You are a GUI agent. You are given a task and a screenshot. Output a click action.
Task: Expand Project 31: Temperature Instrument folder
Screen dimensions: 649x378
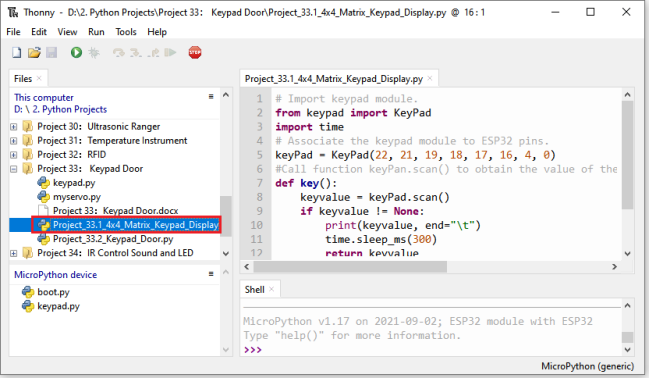(14, 141)
